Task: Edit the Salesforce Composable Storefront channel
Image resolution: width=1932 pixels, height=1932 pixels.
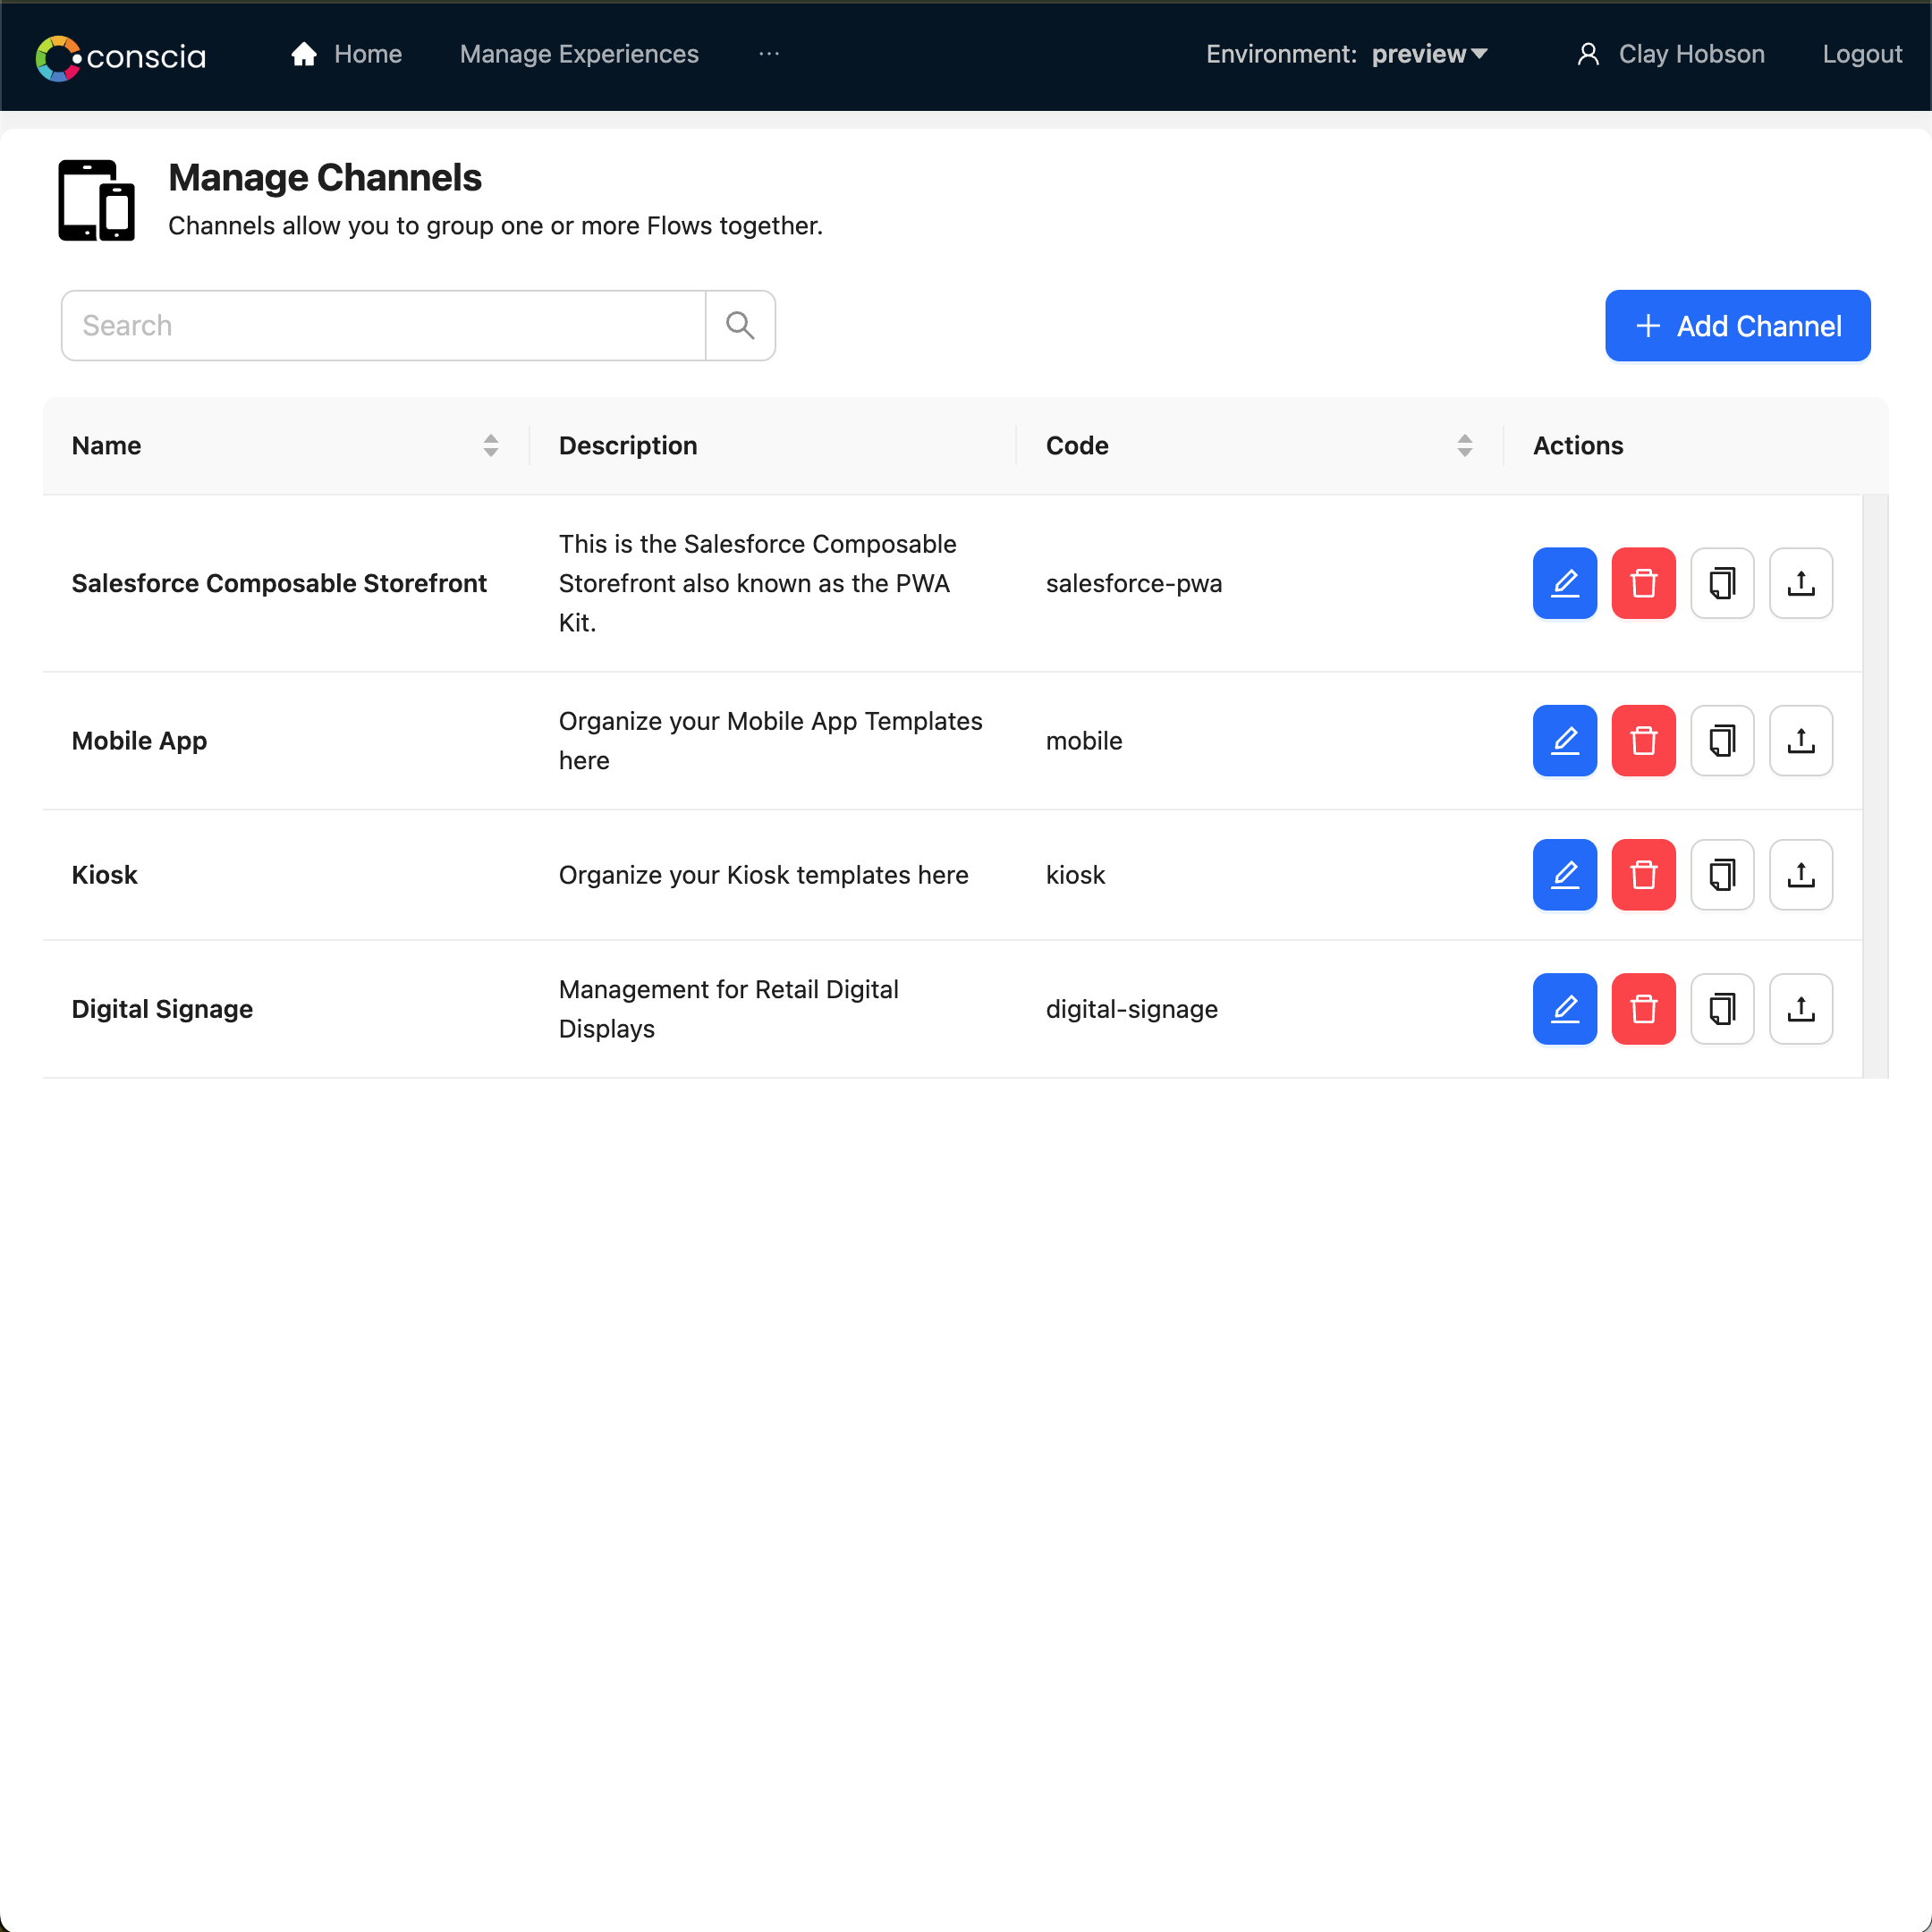Action: [x=1565, y=583]
